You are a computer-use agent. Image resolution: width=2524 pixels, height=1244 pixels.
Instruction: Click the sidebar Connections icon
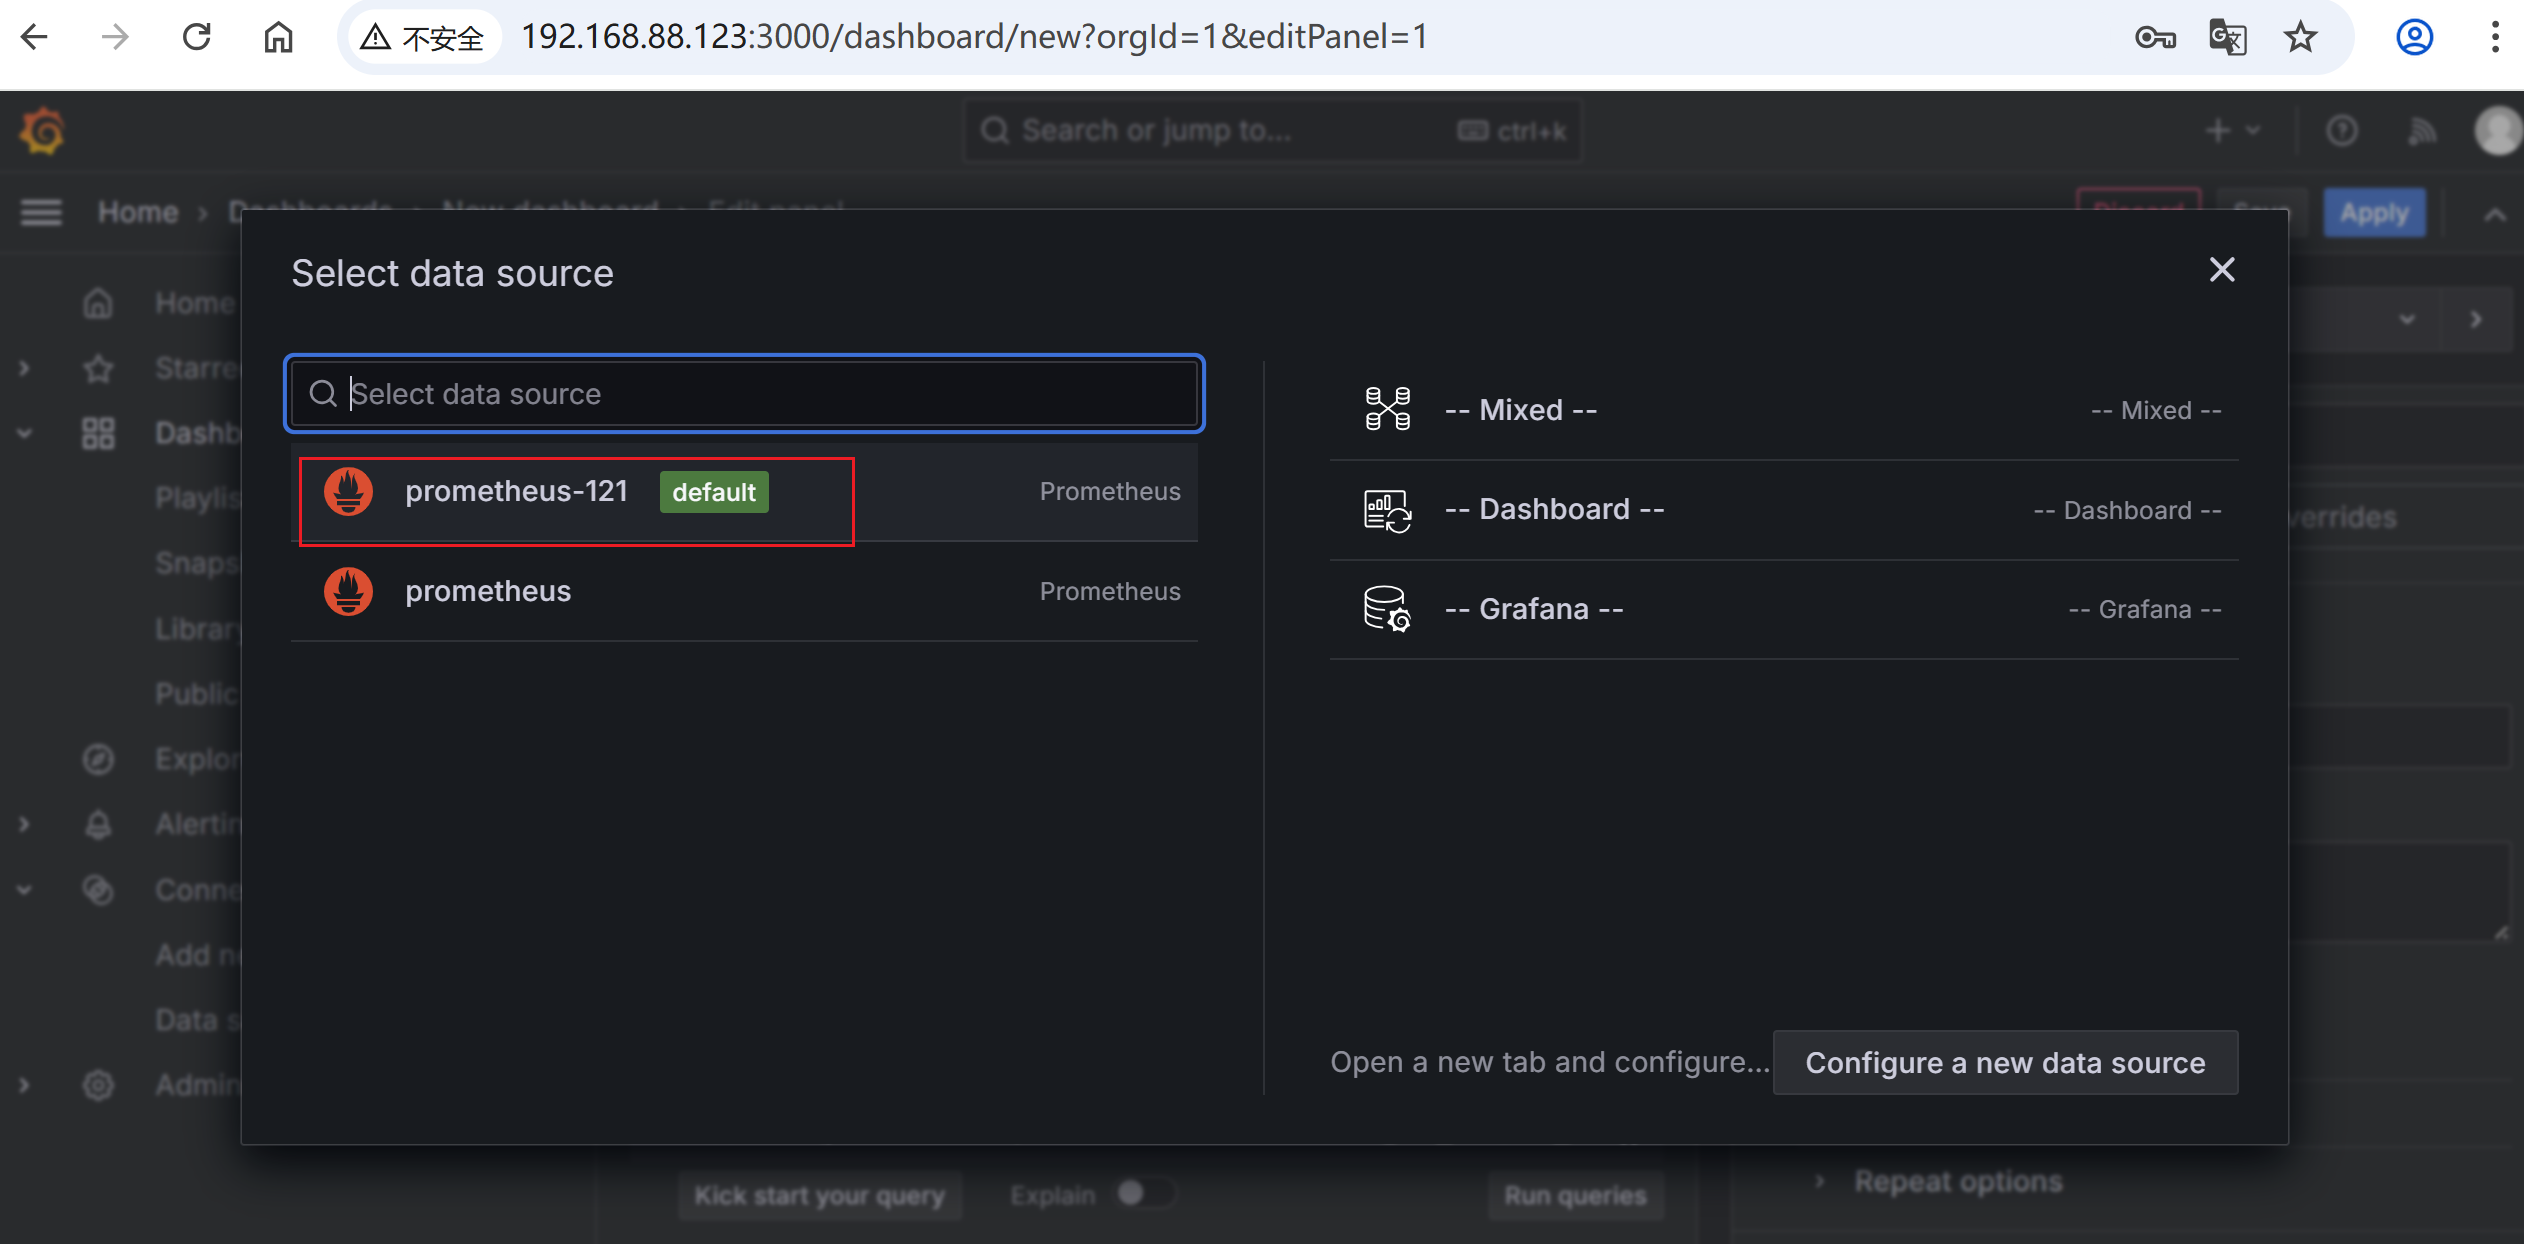98,889
